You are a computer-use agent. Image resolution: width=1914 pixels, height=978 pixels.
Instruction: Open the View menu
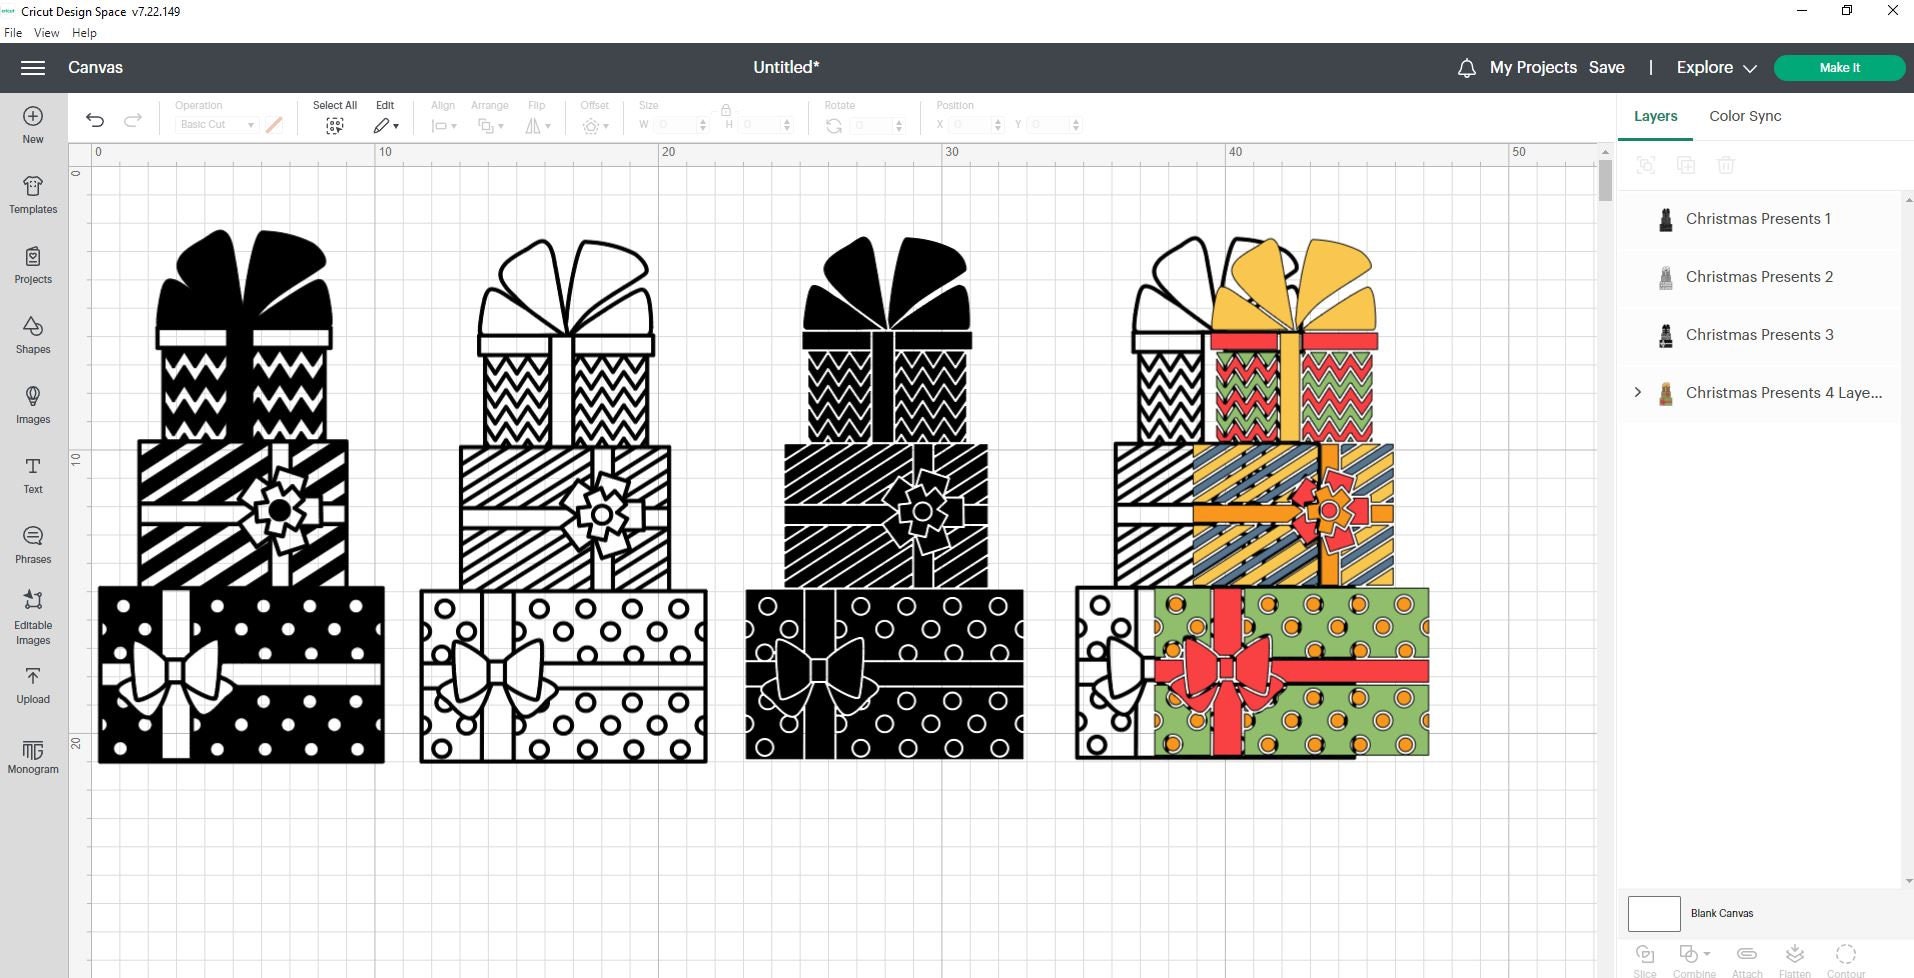46,32
